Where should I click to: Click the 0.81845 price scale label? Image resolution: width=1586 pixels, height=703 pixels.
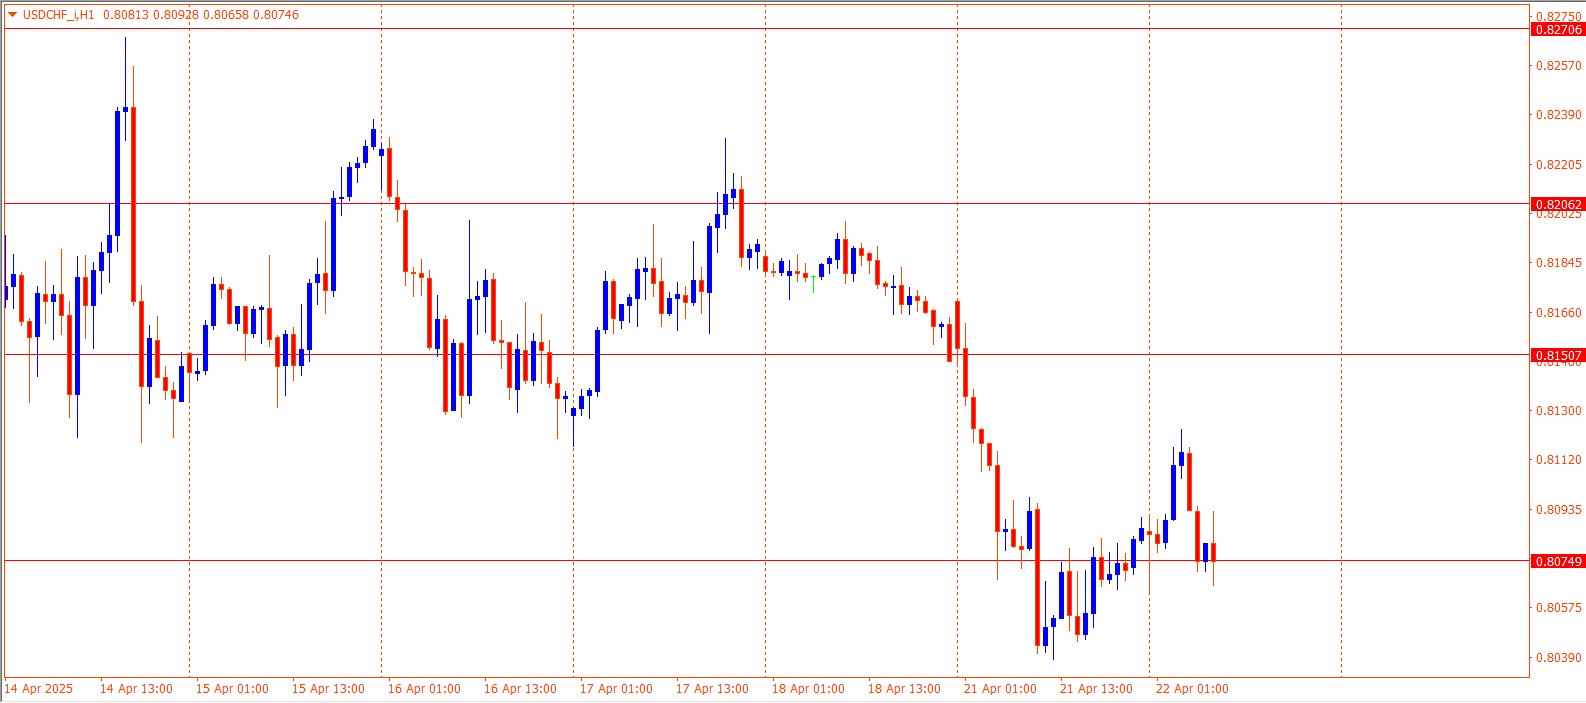(1558, 263)
